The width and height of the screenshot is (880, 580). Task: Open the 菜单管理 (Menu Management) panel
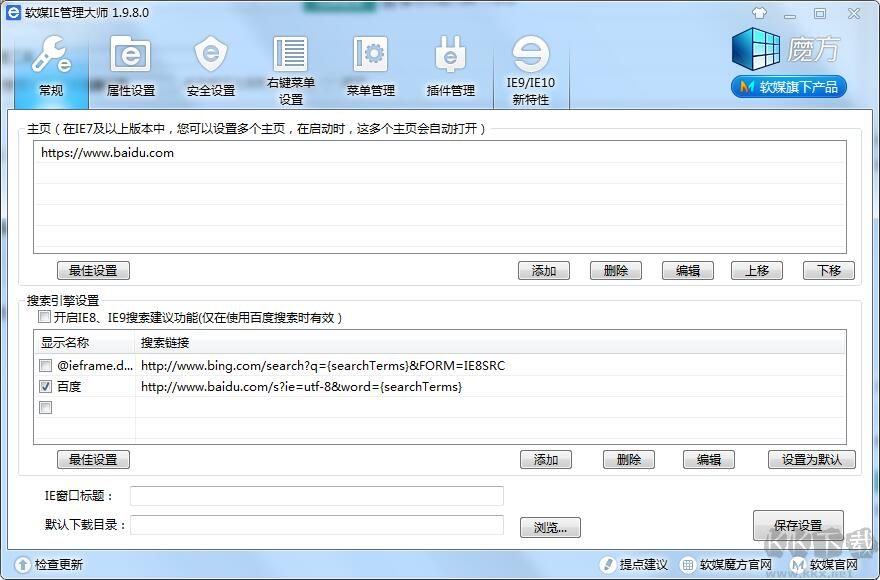369,65
